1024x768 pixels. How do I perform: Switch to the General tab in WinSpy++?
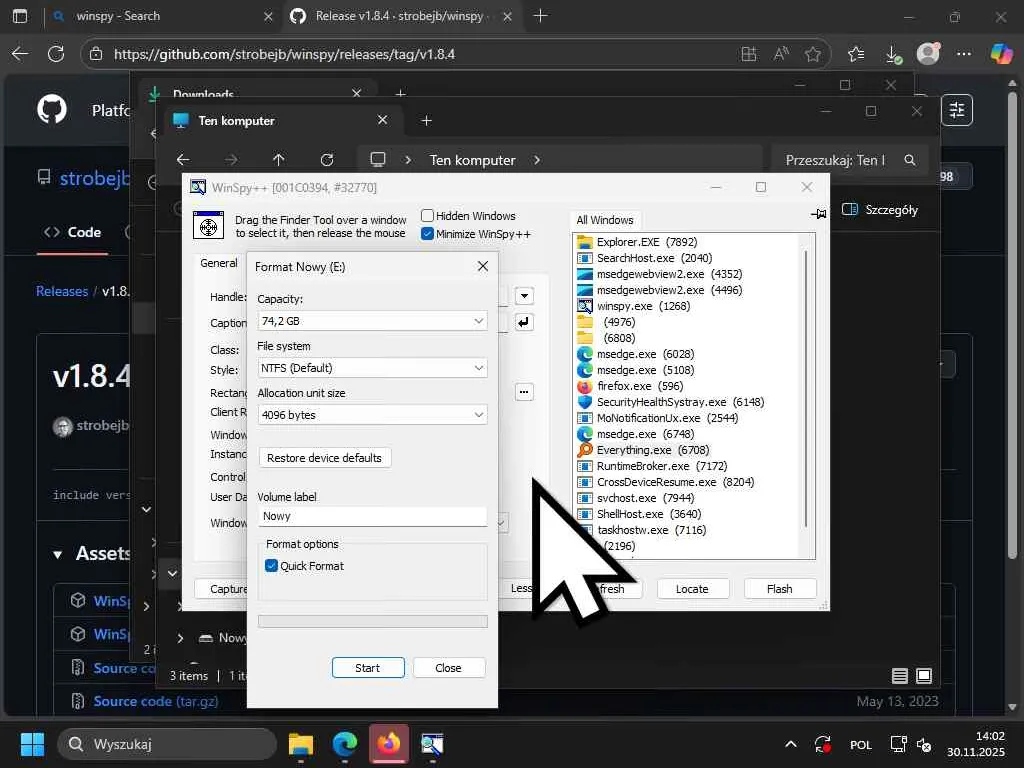coord(218,263)
